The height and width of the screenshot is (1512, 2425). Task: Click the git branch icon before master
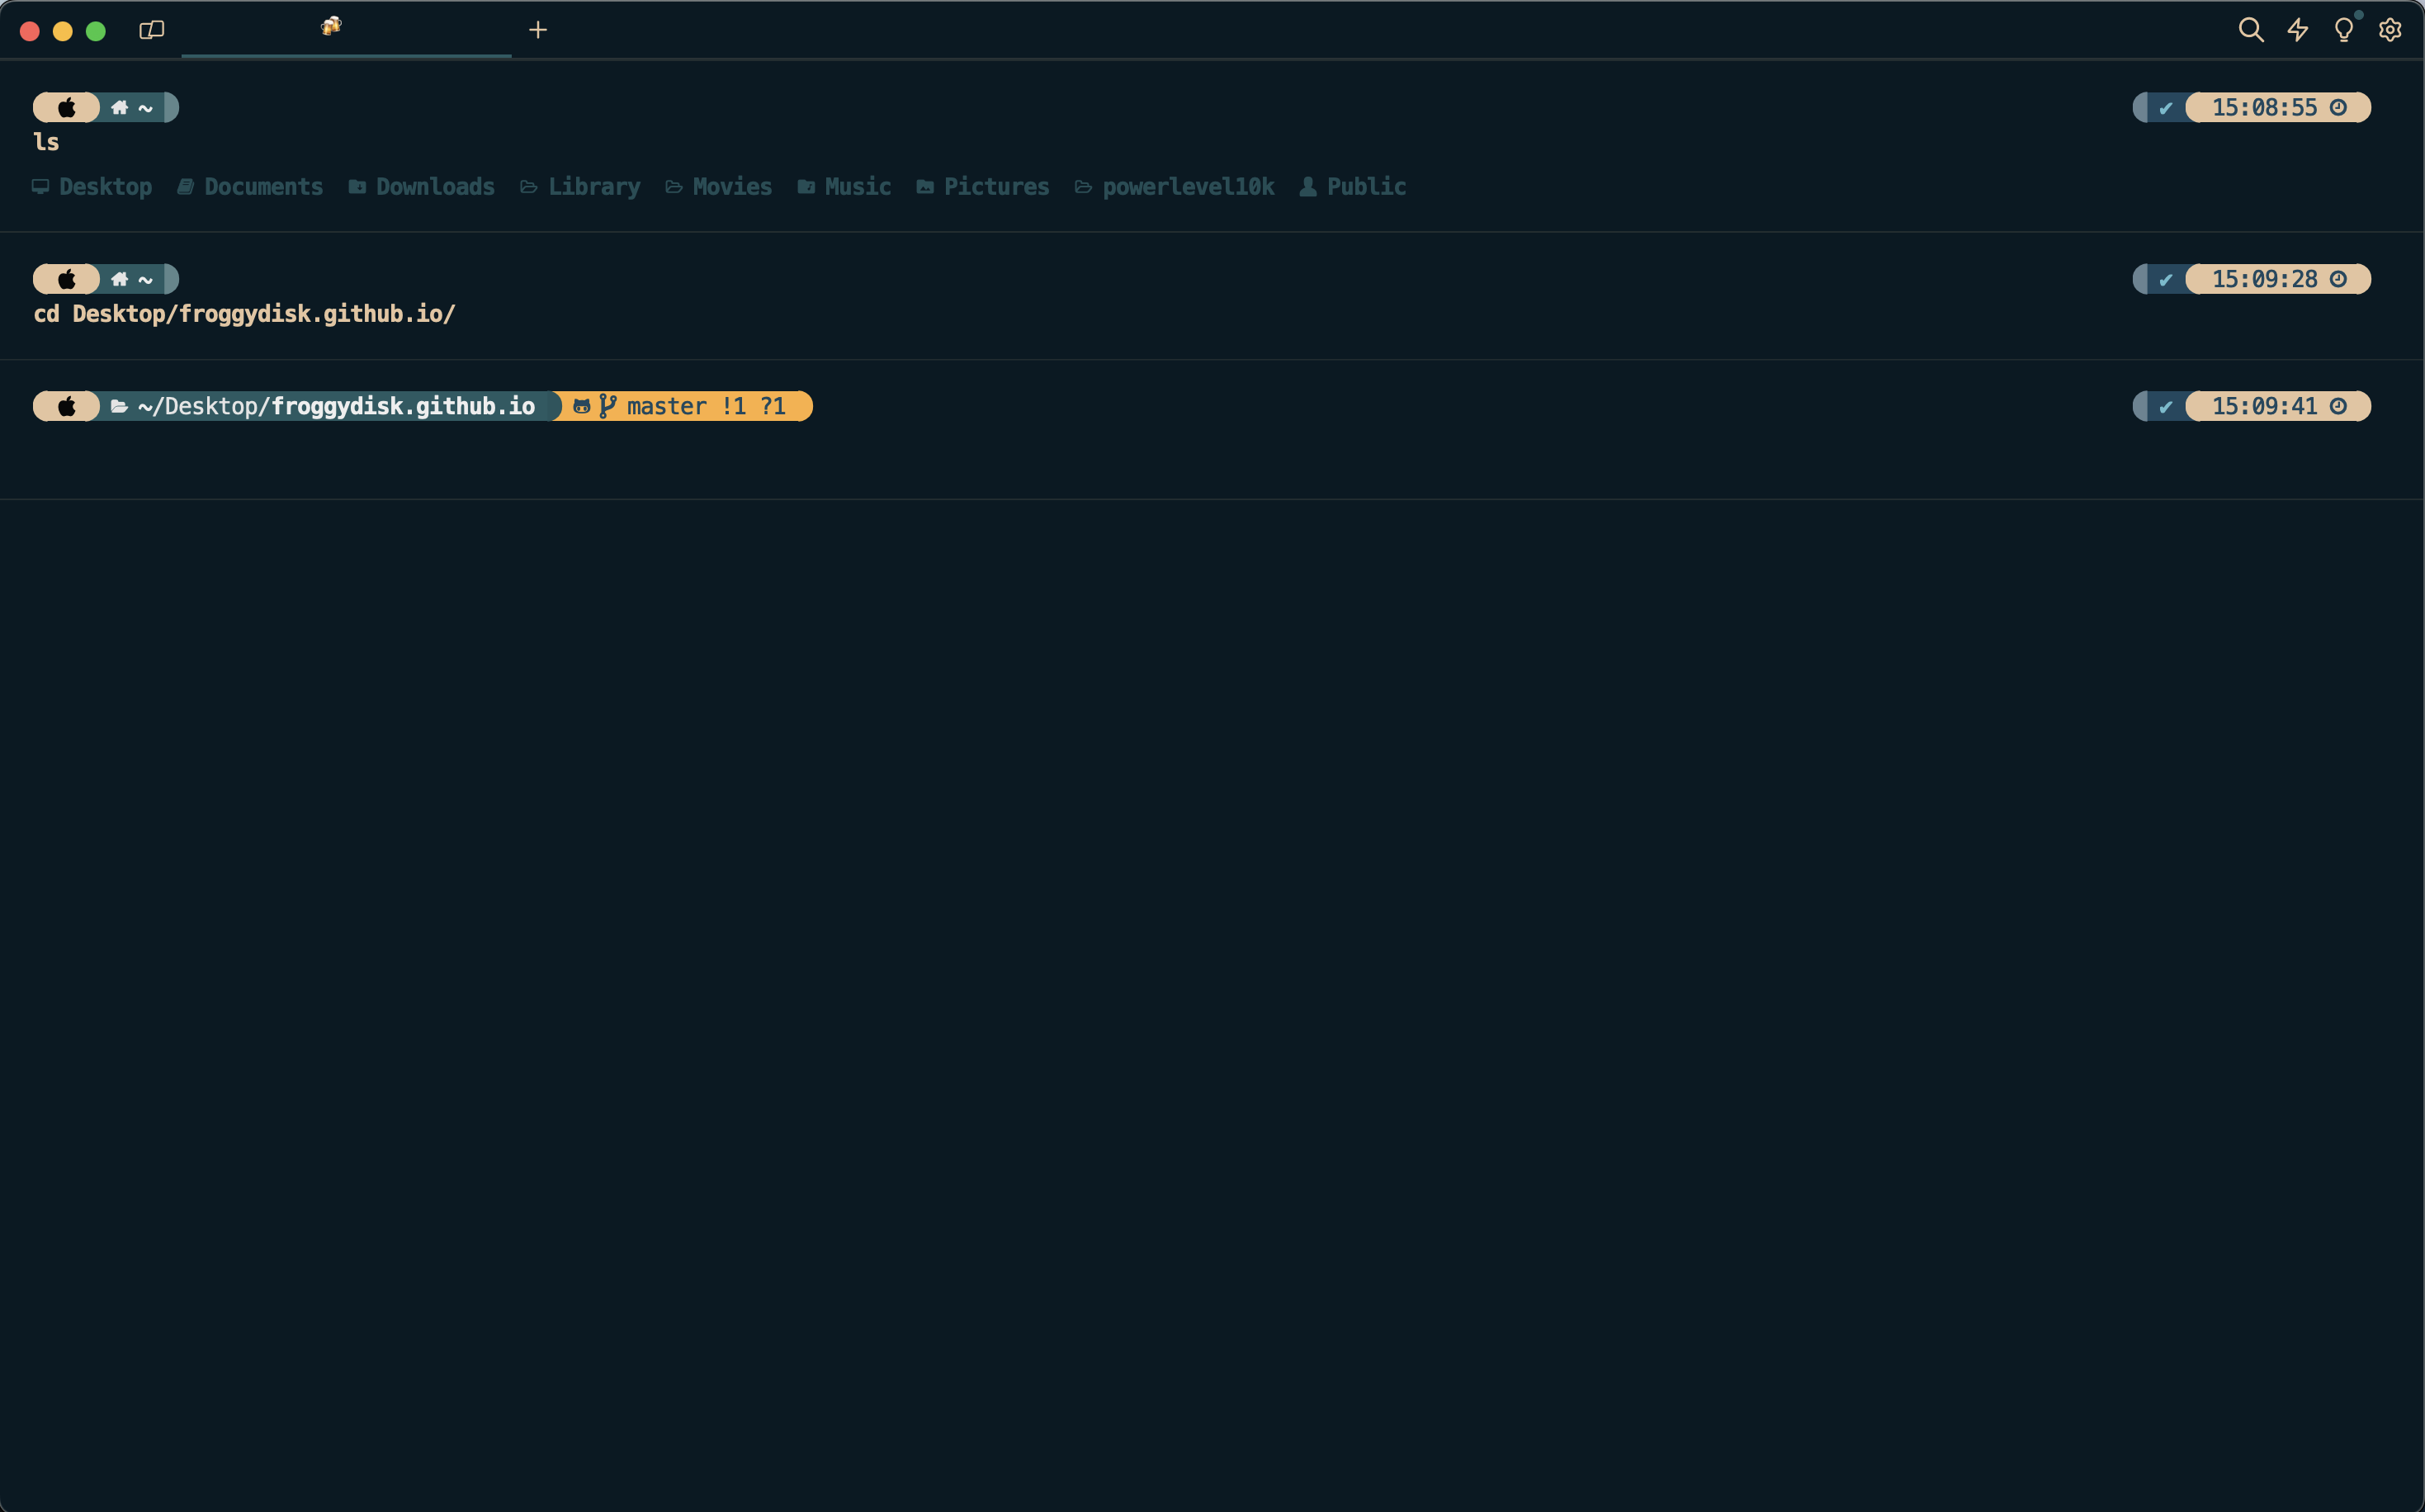coord(607,406)
